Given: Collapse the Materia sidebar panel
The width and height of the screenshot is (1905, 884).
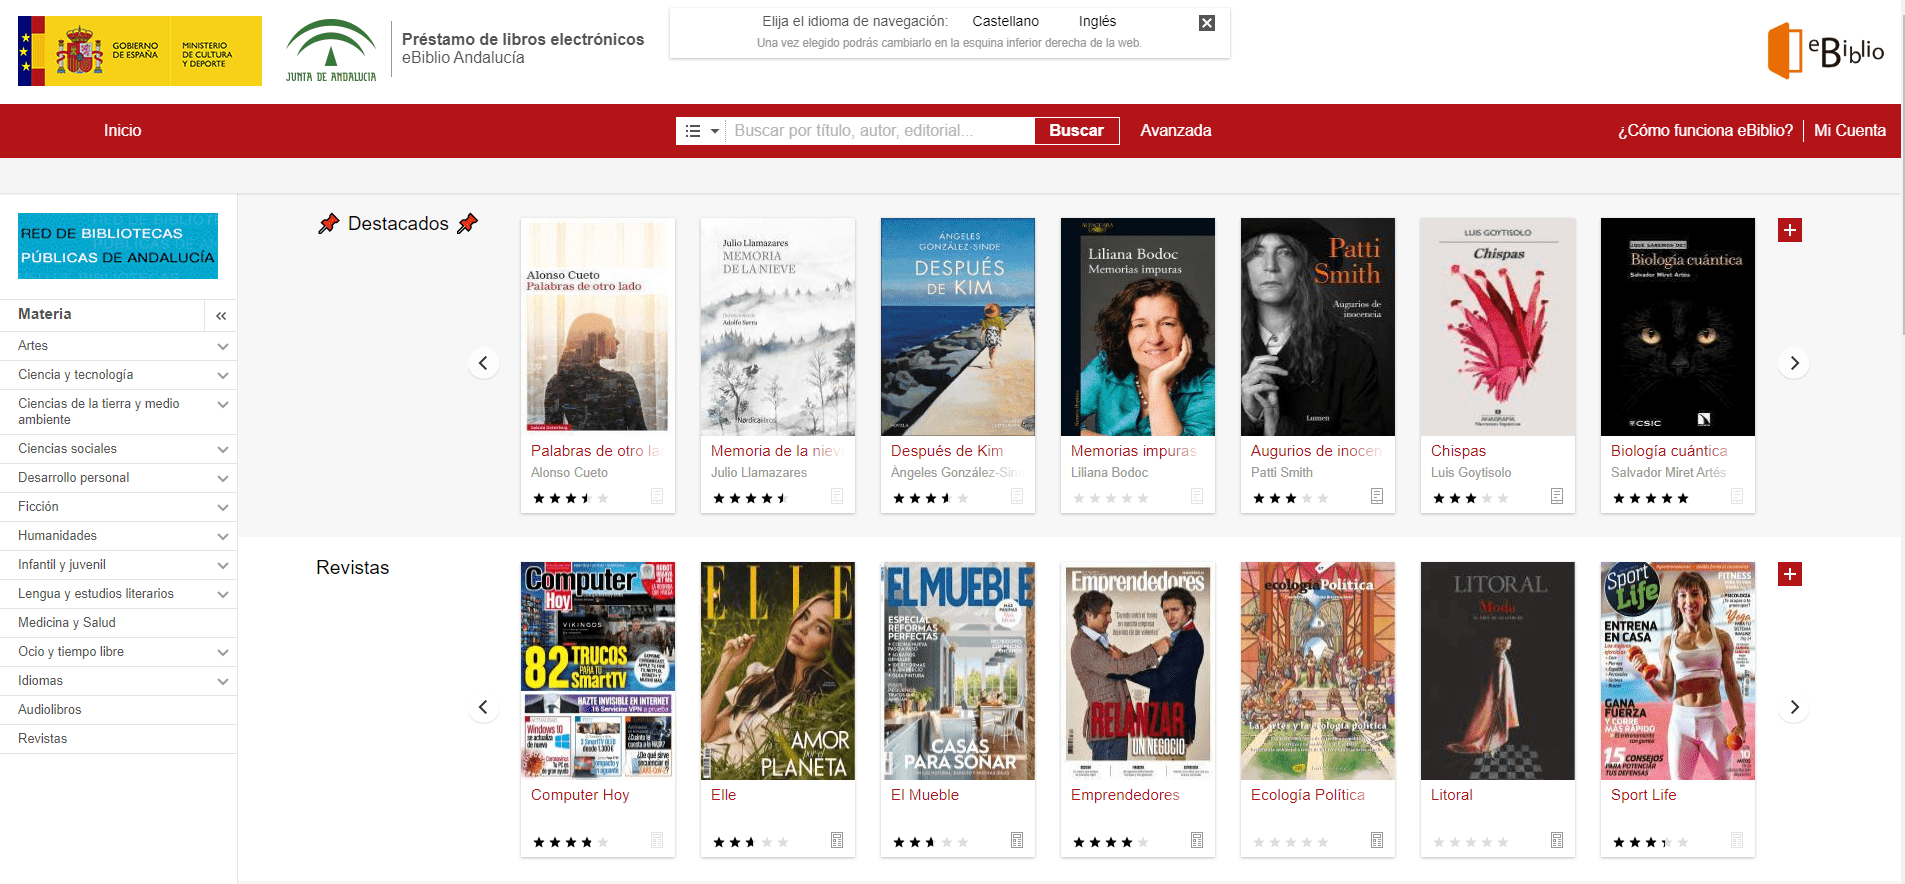Looking at the screenshot, I should click(x=221, y=316).
